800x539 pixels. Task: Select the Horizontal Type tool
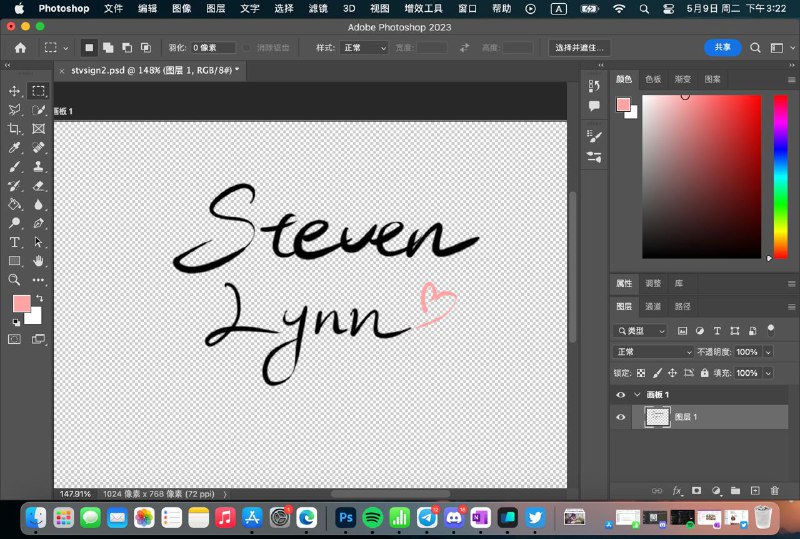point(15,242)
